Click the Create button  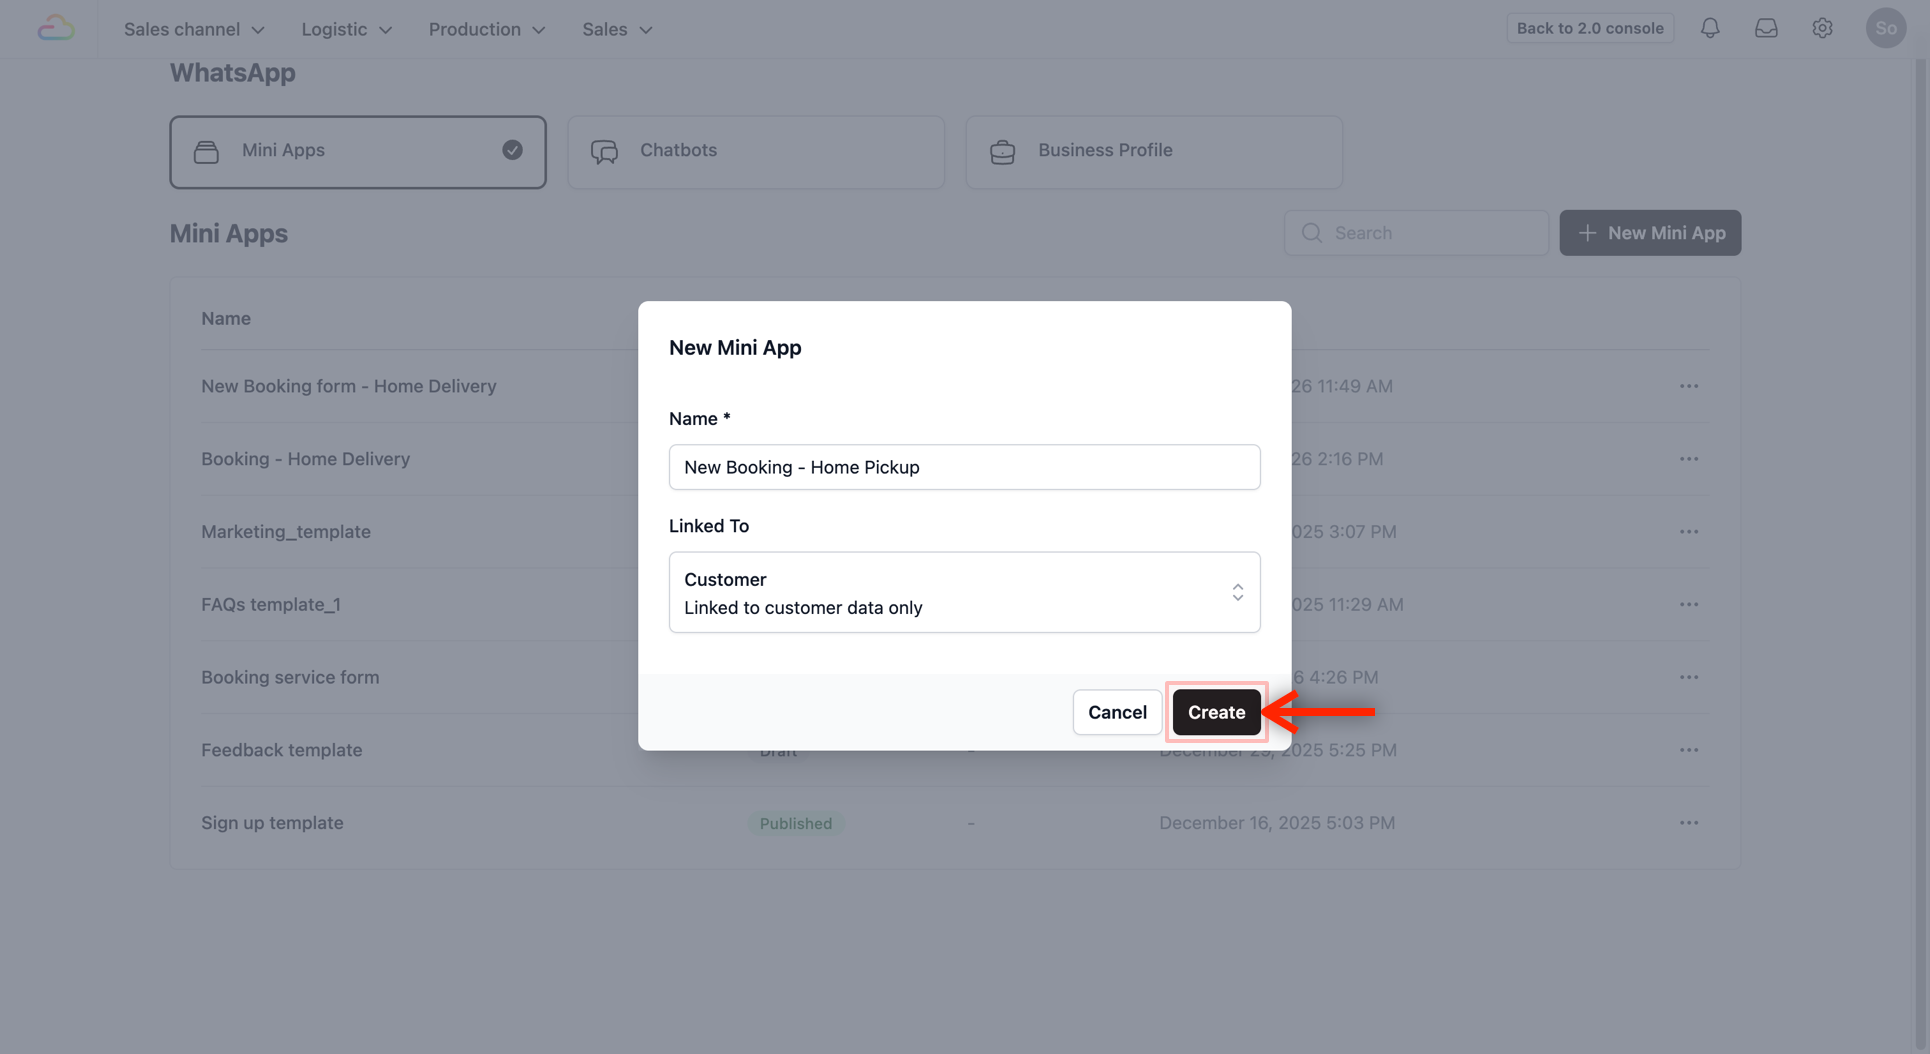(x=1216, y=712)
